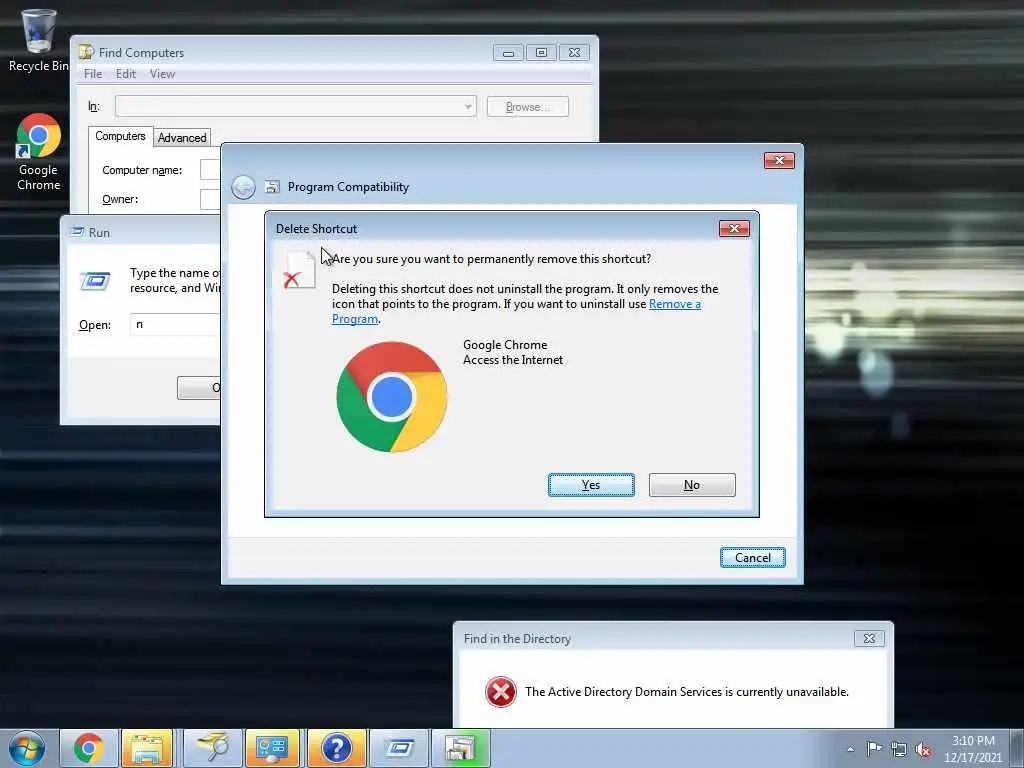The height and width of the screenshot is (768, 1024).
Task: Click Browse in Find Computers
Action: (528, 106)
